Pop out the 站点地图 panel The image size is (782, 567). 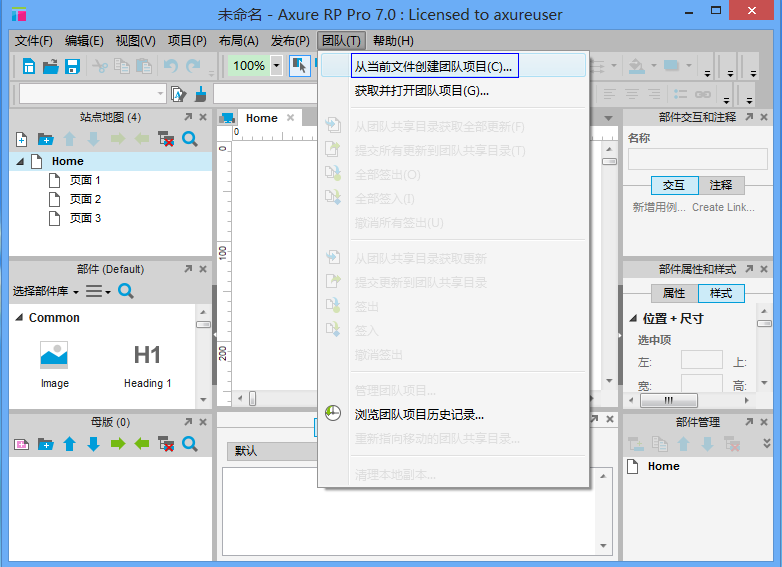(188, 117)
